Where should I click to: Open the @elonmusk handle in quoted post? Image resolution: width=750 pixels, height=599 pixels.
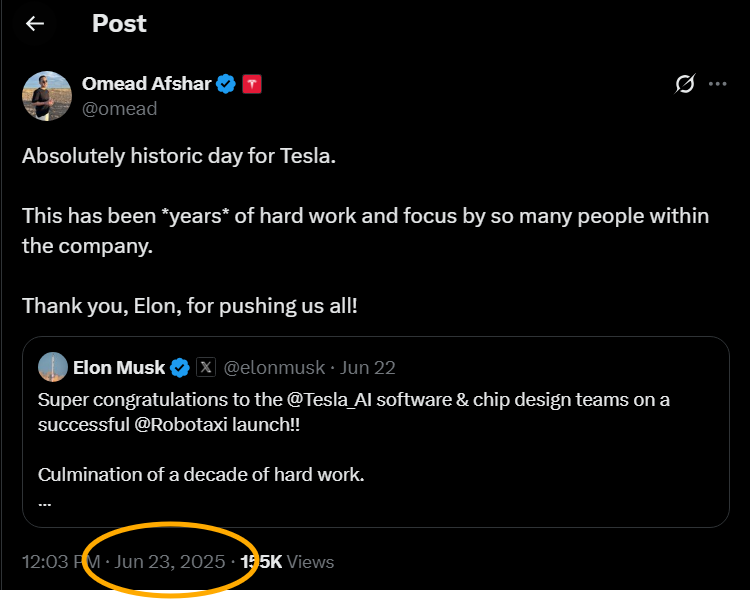tap(274, 368)
